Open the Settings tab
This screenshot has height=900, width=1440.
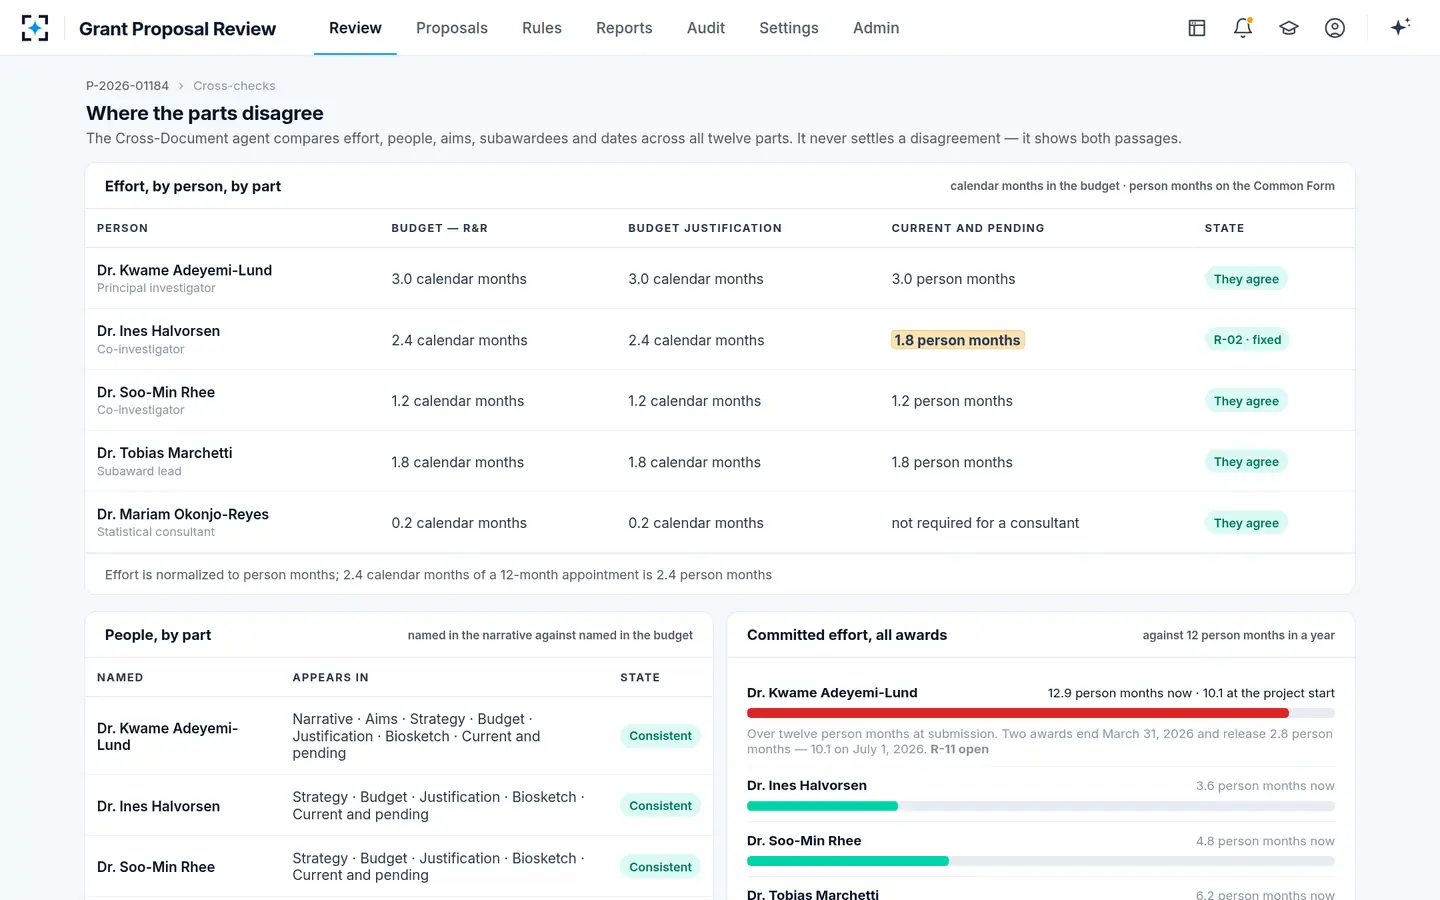tap(789, 28)
